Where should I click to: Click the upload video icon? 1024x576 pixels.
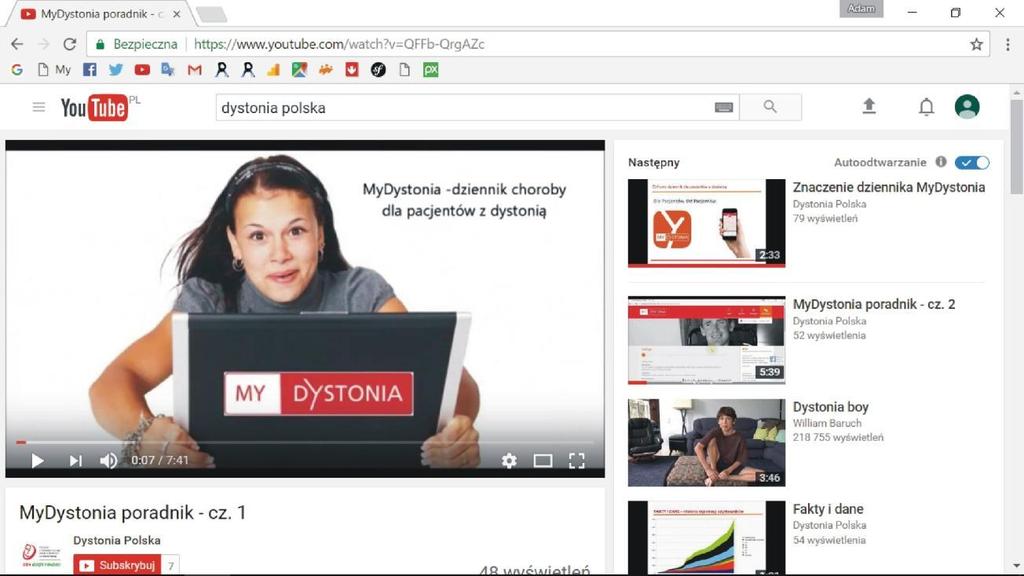pyautogui.click(x=869, y=106)
